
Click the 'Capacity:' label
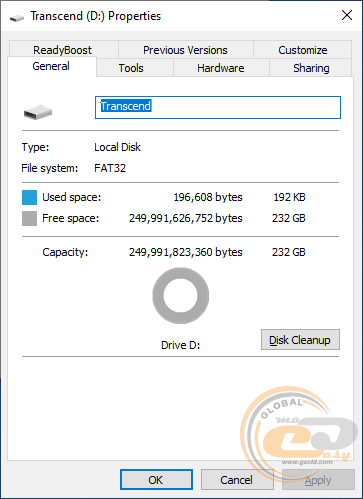click(x=65, y=252)
